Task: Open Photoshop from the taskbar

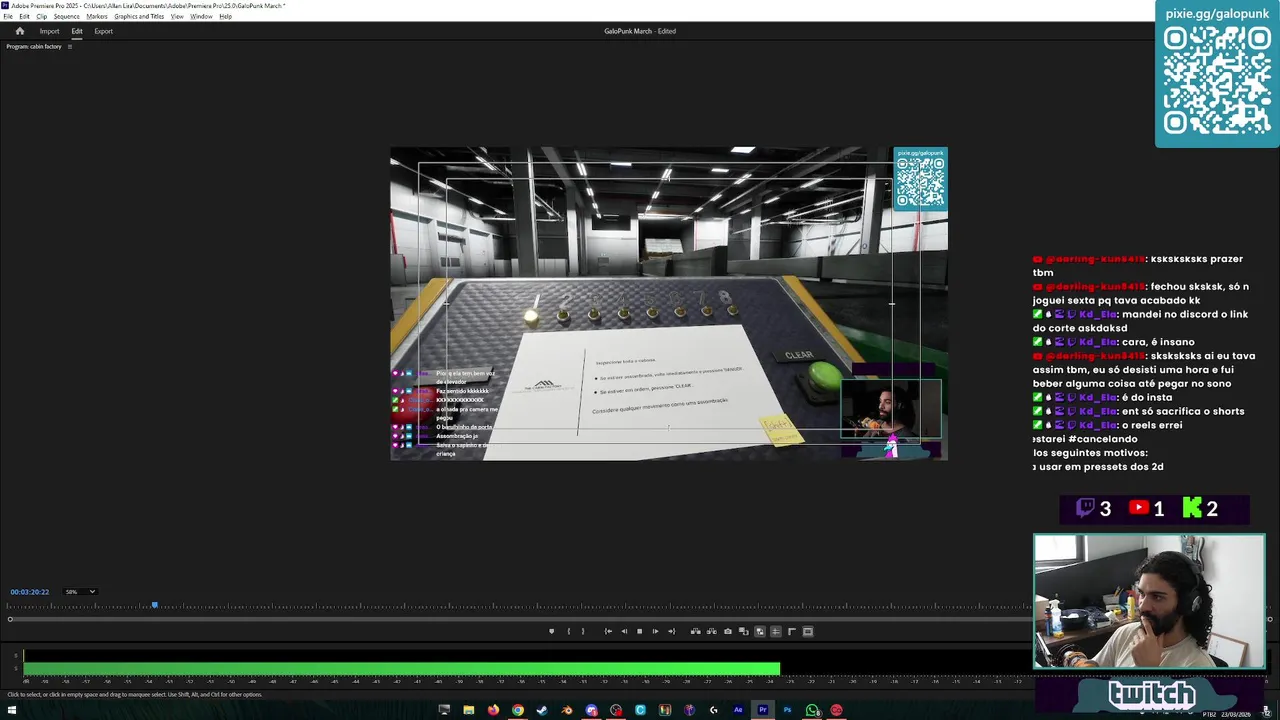Action: pyautogui.click(x=787, y=711)
